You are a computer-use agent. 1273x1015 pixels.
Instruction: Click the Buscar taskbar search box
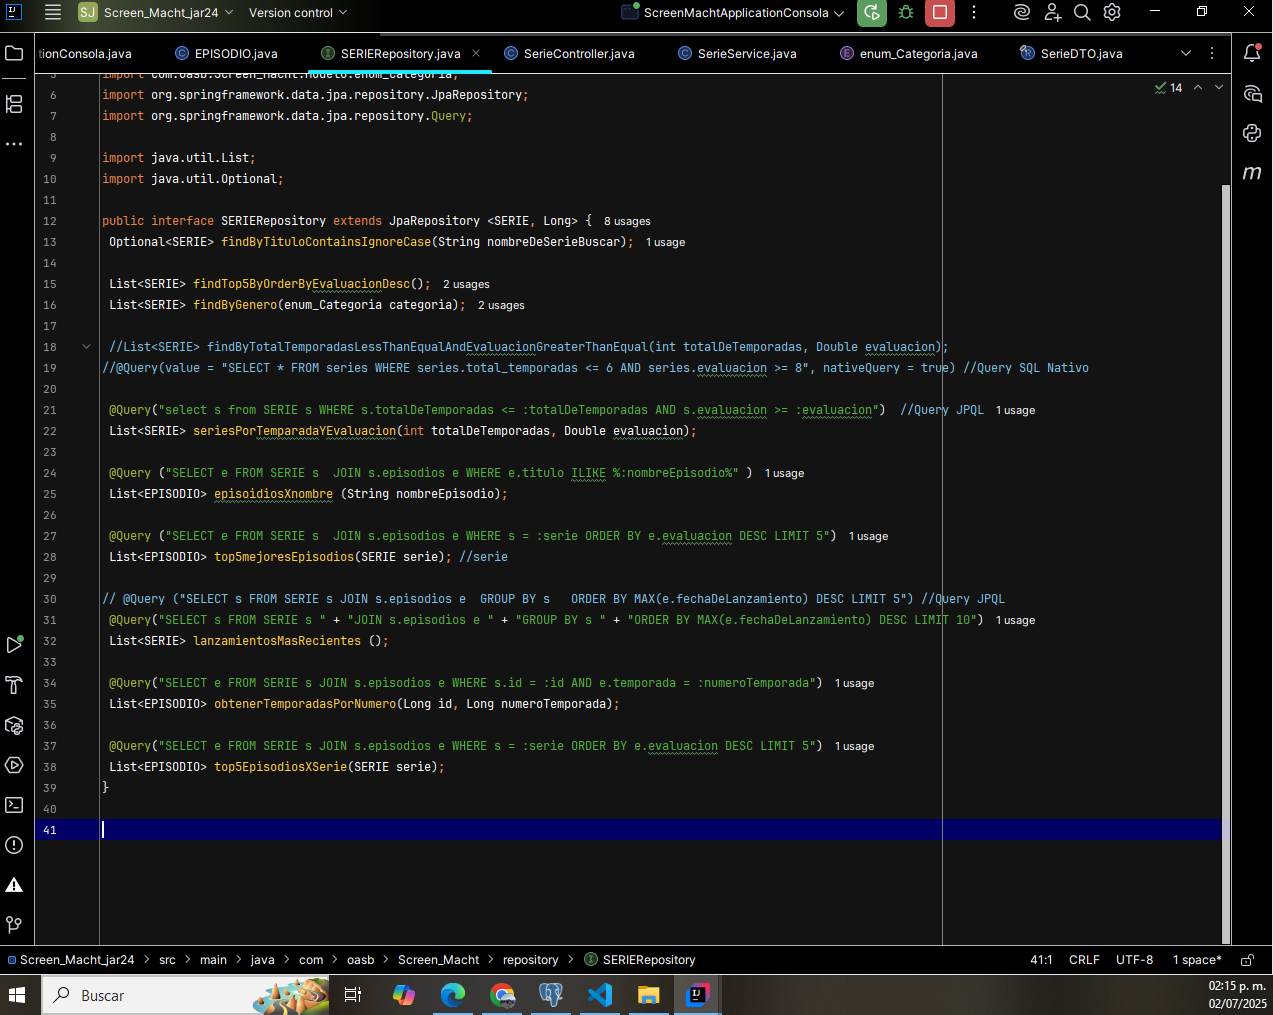coord(185,995)
